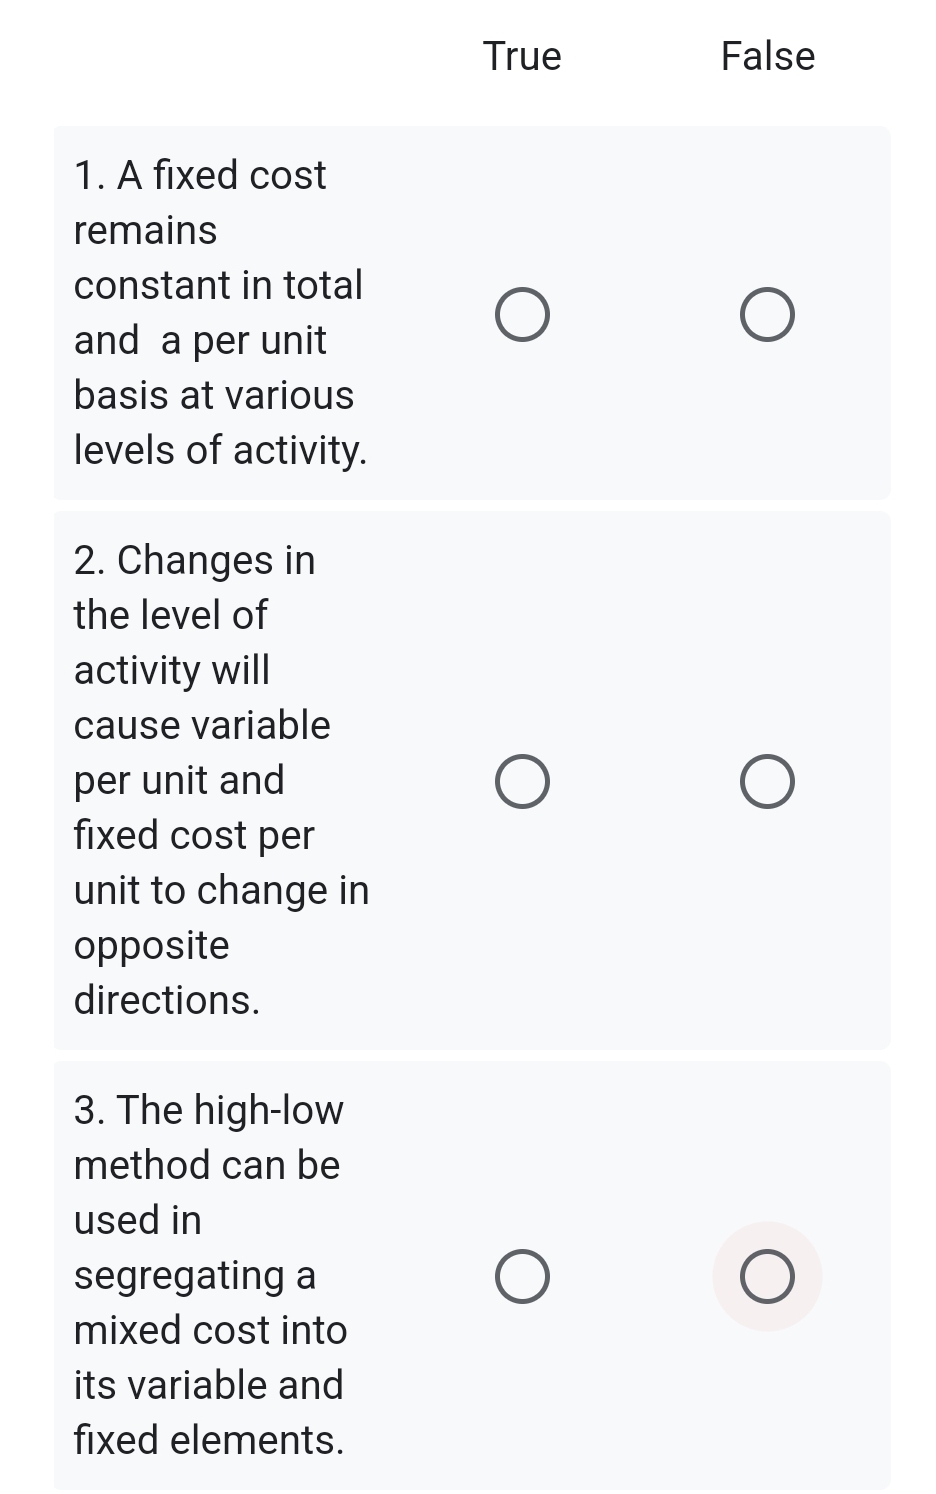Mark the fixed cost statement as False
Image resolution: width=936 pixels, height=1494 pixels.
(x=768, y=315)
